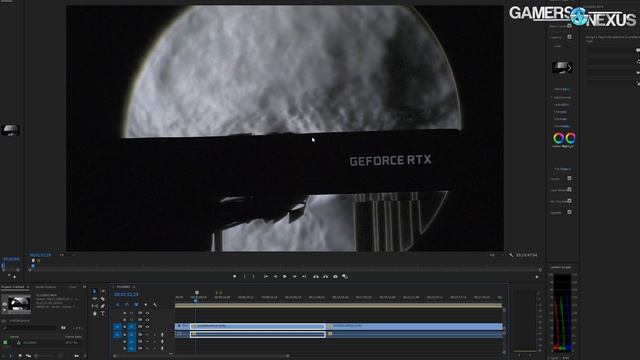
Task: Export frame with the camera icon
Action: [x=335, y=276]
